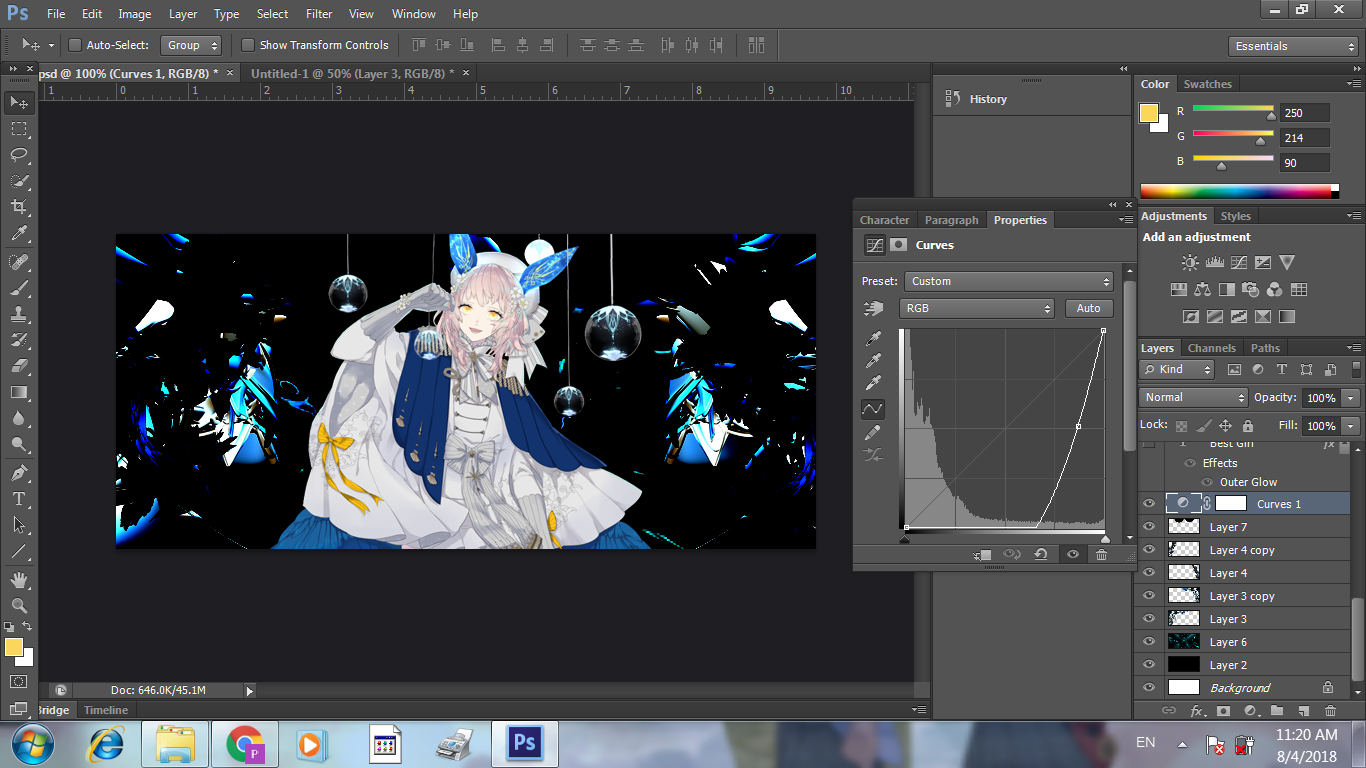Enable the Auto-Select checkbox

(x=75, y=45)
